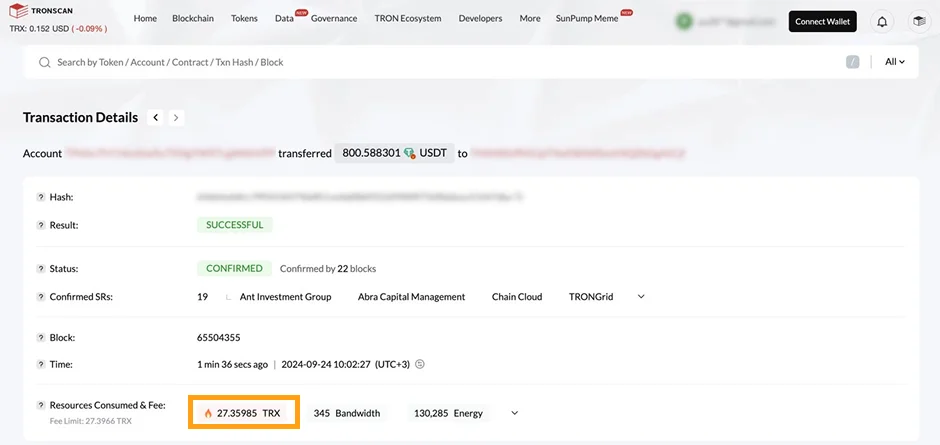The width and height of the screenshot is (940, 445).
Task: Open the Blockchain menu
Action: coord(193,19)
